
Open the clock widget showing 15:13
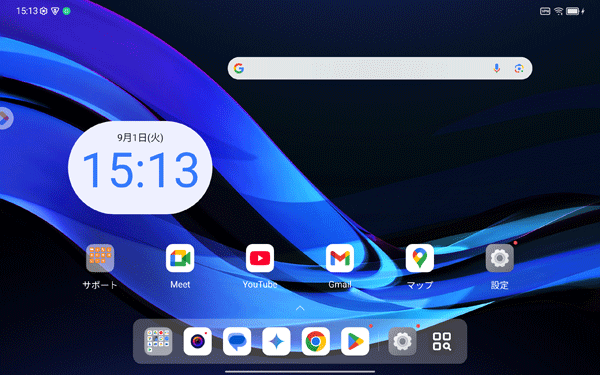pyautogui.click(x=140, y=168)
